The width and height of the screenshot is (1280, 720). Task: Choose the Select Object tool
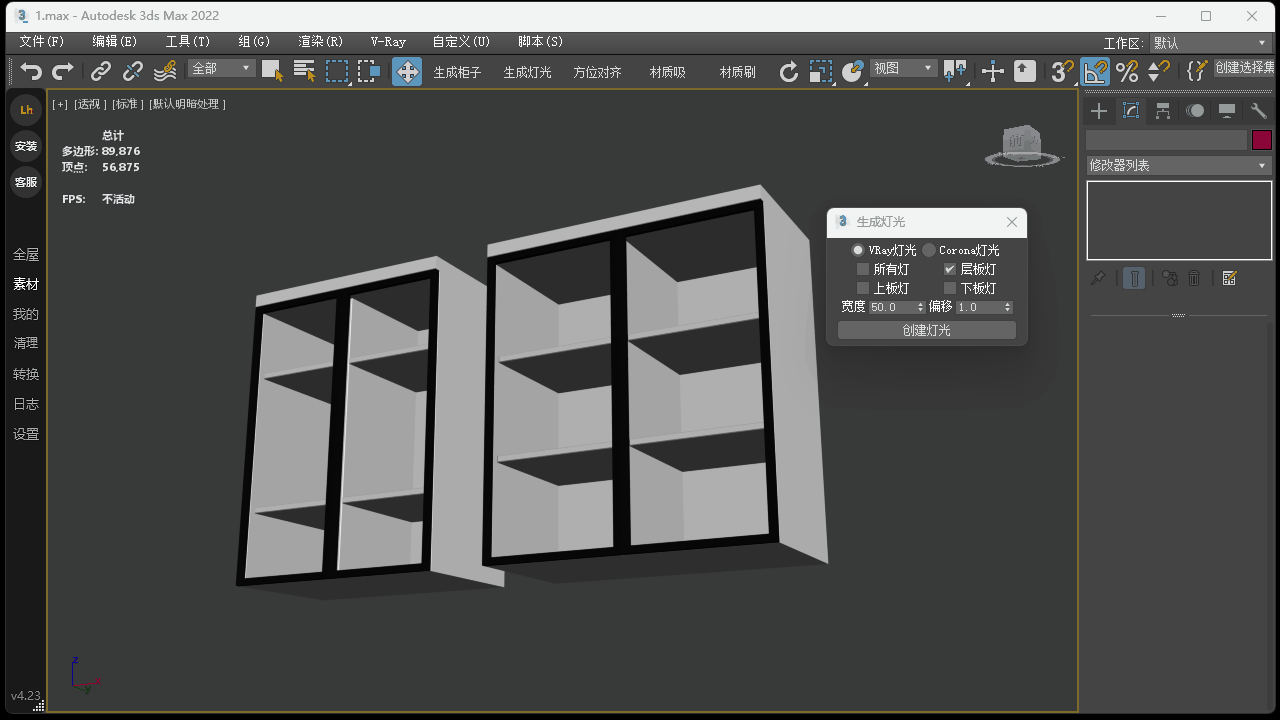click(272, 71)
